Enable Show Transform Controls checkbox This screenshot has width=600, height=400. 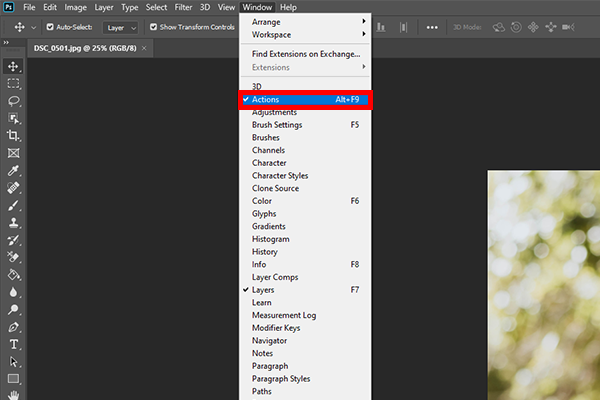(x=152, y=28)
